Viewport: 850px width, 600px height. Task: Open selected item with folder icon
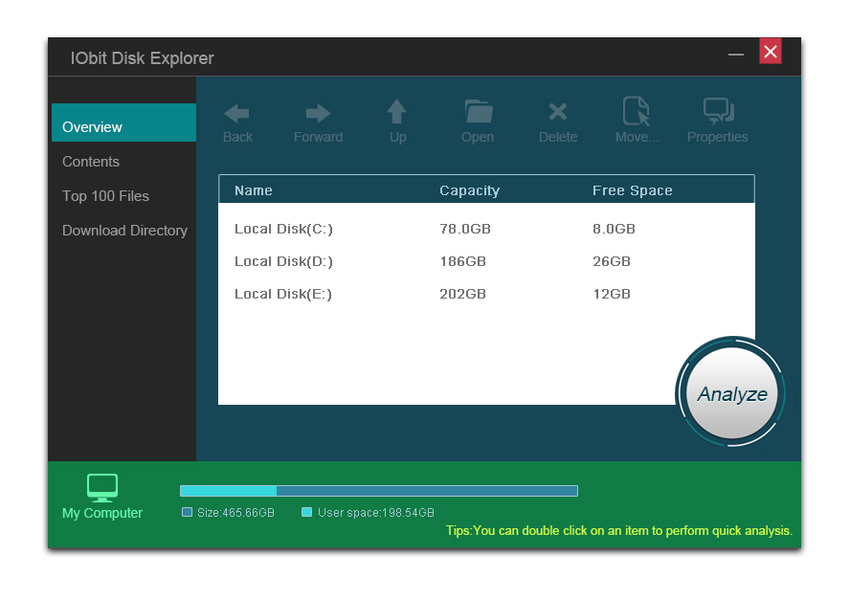tap(478, 112)
